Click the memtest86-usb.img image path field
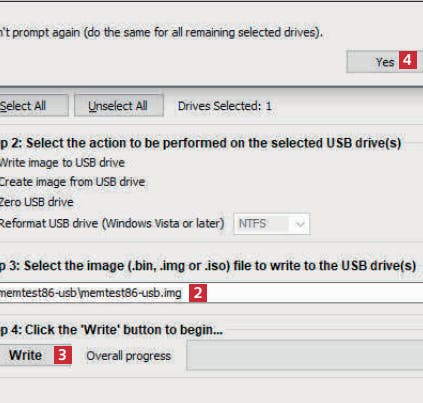Viewport: 423px width, 403px height. click(x=211, y=293)
